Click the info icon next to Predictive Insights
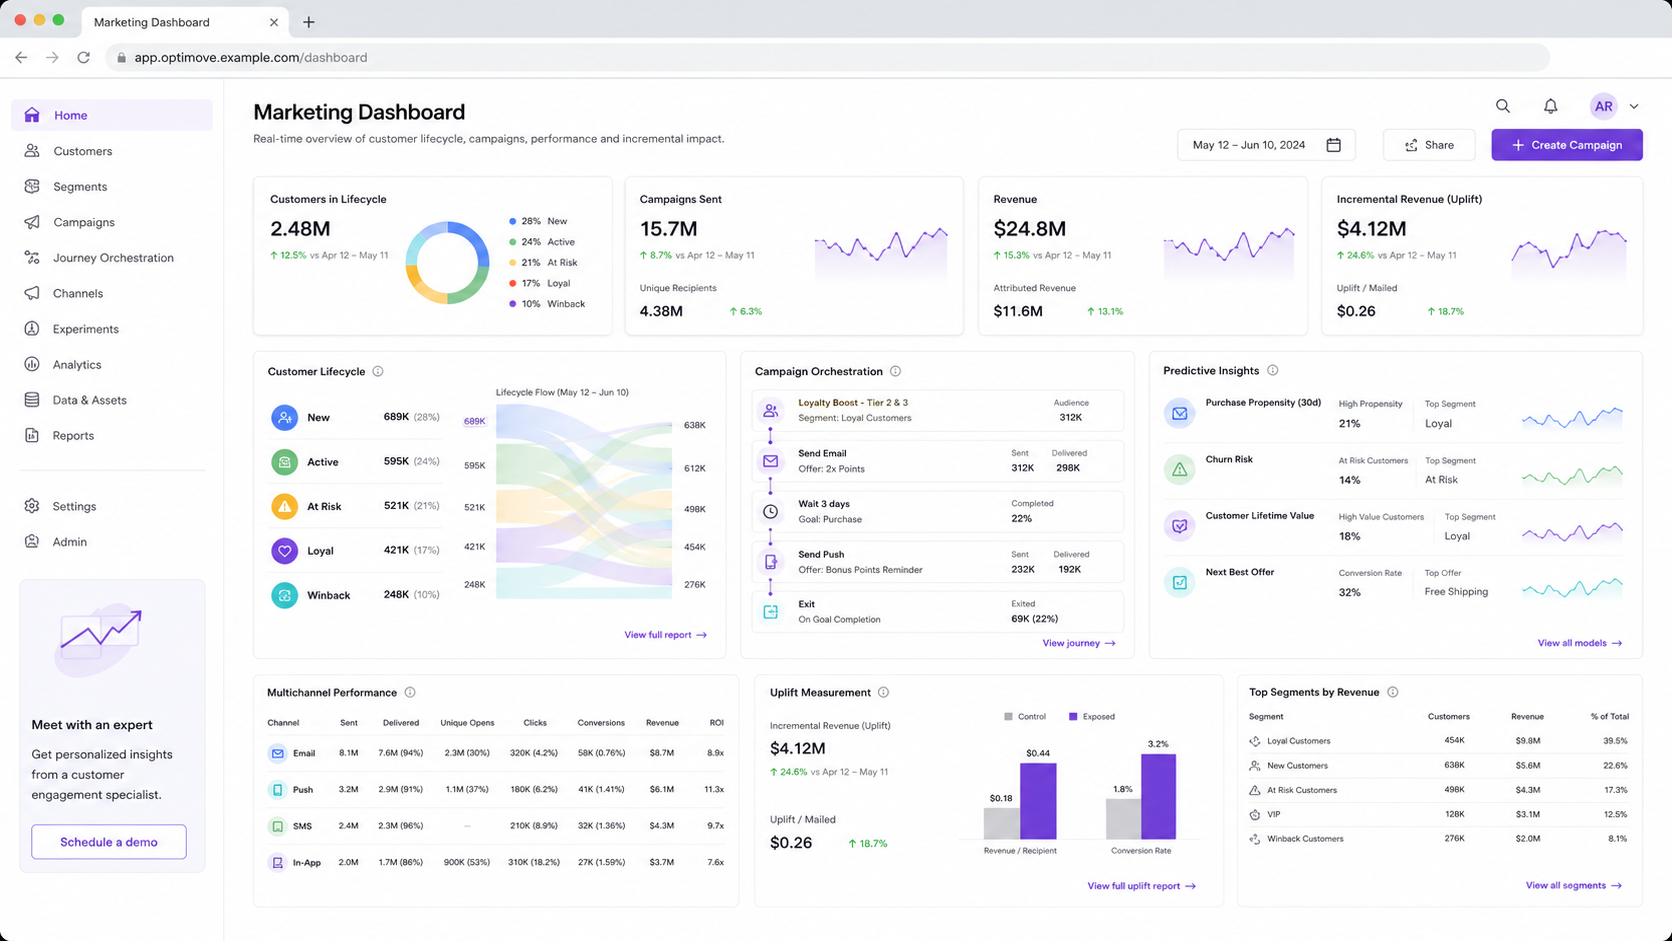This screenshot has width=1672, height=941. click(1272, 370)
